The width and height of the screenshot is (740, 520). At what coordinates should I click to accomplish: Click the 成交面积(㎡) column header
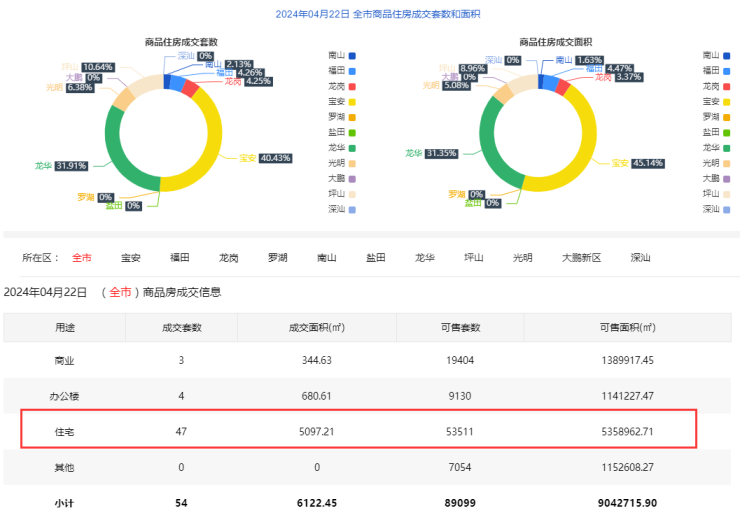(316, 327)
